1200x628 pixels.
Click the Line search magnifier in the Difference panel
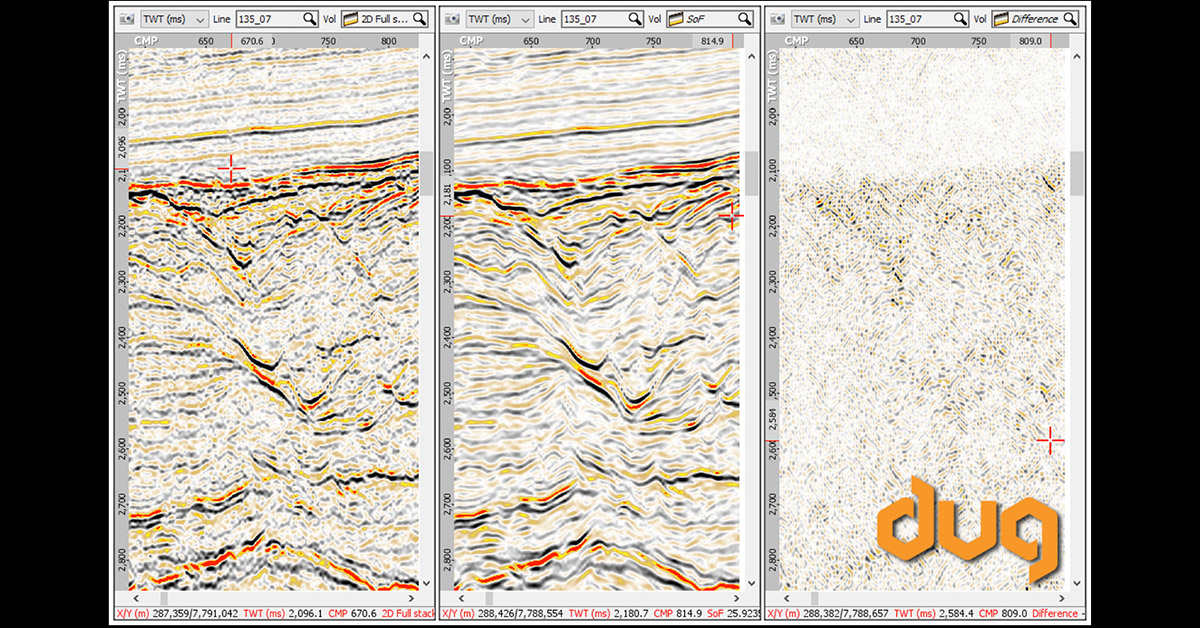click(959, 19)
